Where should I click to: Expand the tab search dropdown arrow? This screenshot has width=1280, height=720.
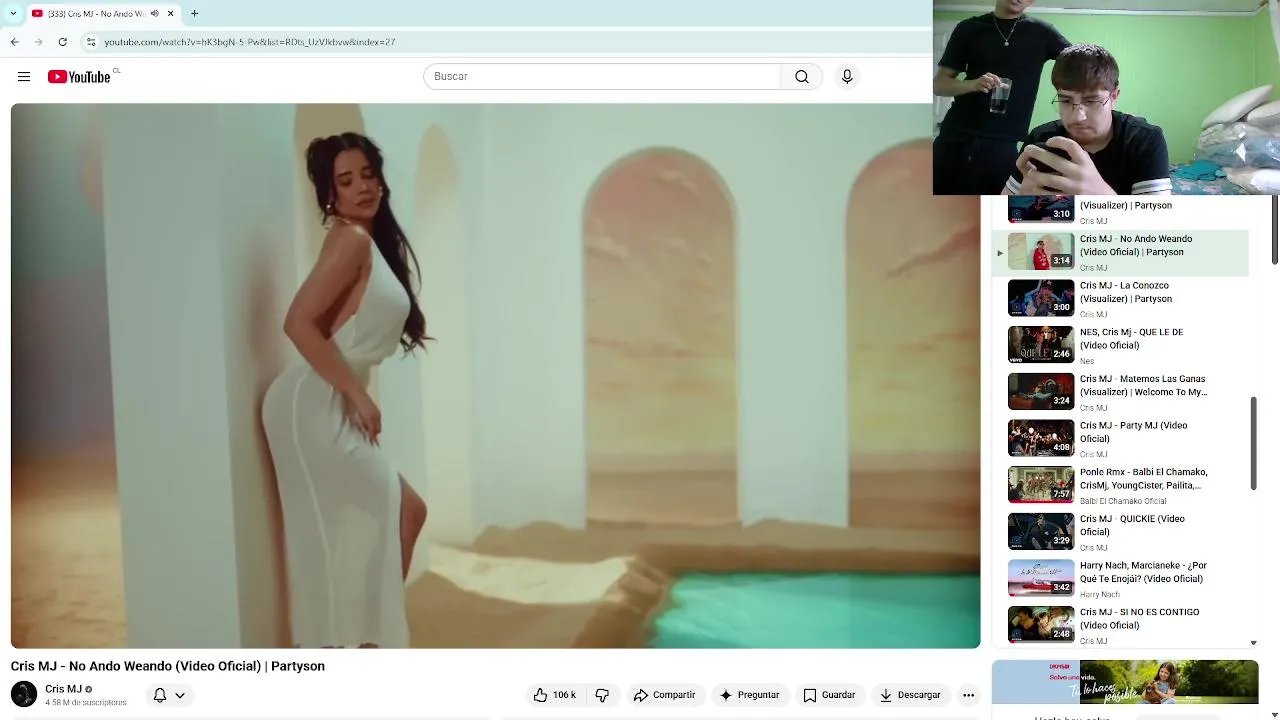13,13
